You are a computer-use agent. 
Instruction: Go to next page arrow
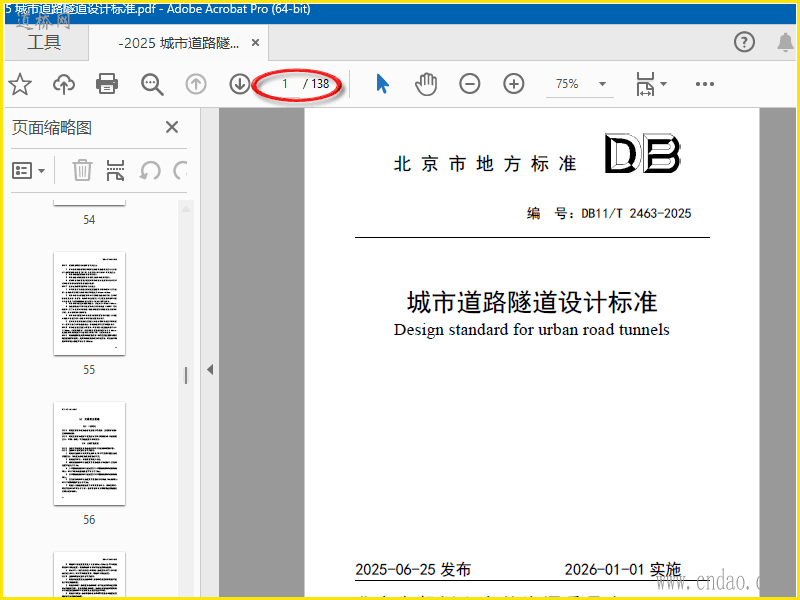[x=240, y=84]
